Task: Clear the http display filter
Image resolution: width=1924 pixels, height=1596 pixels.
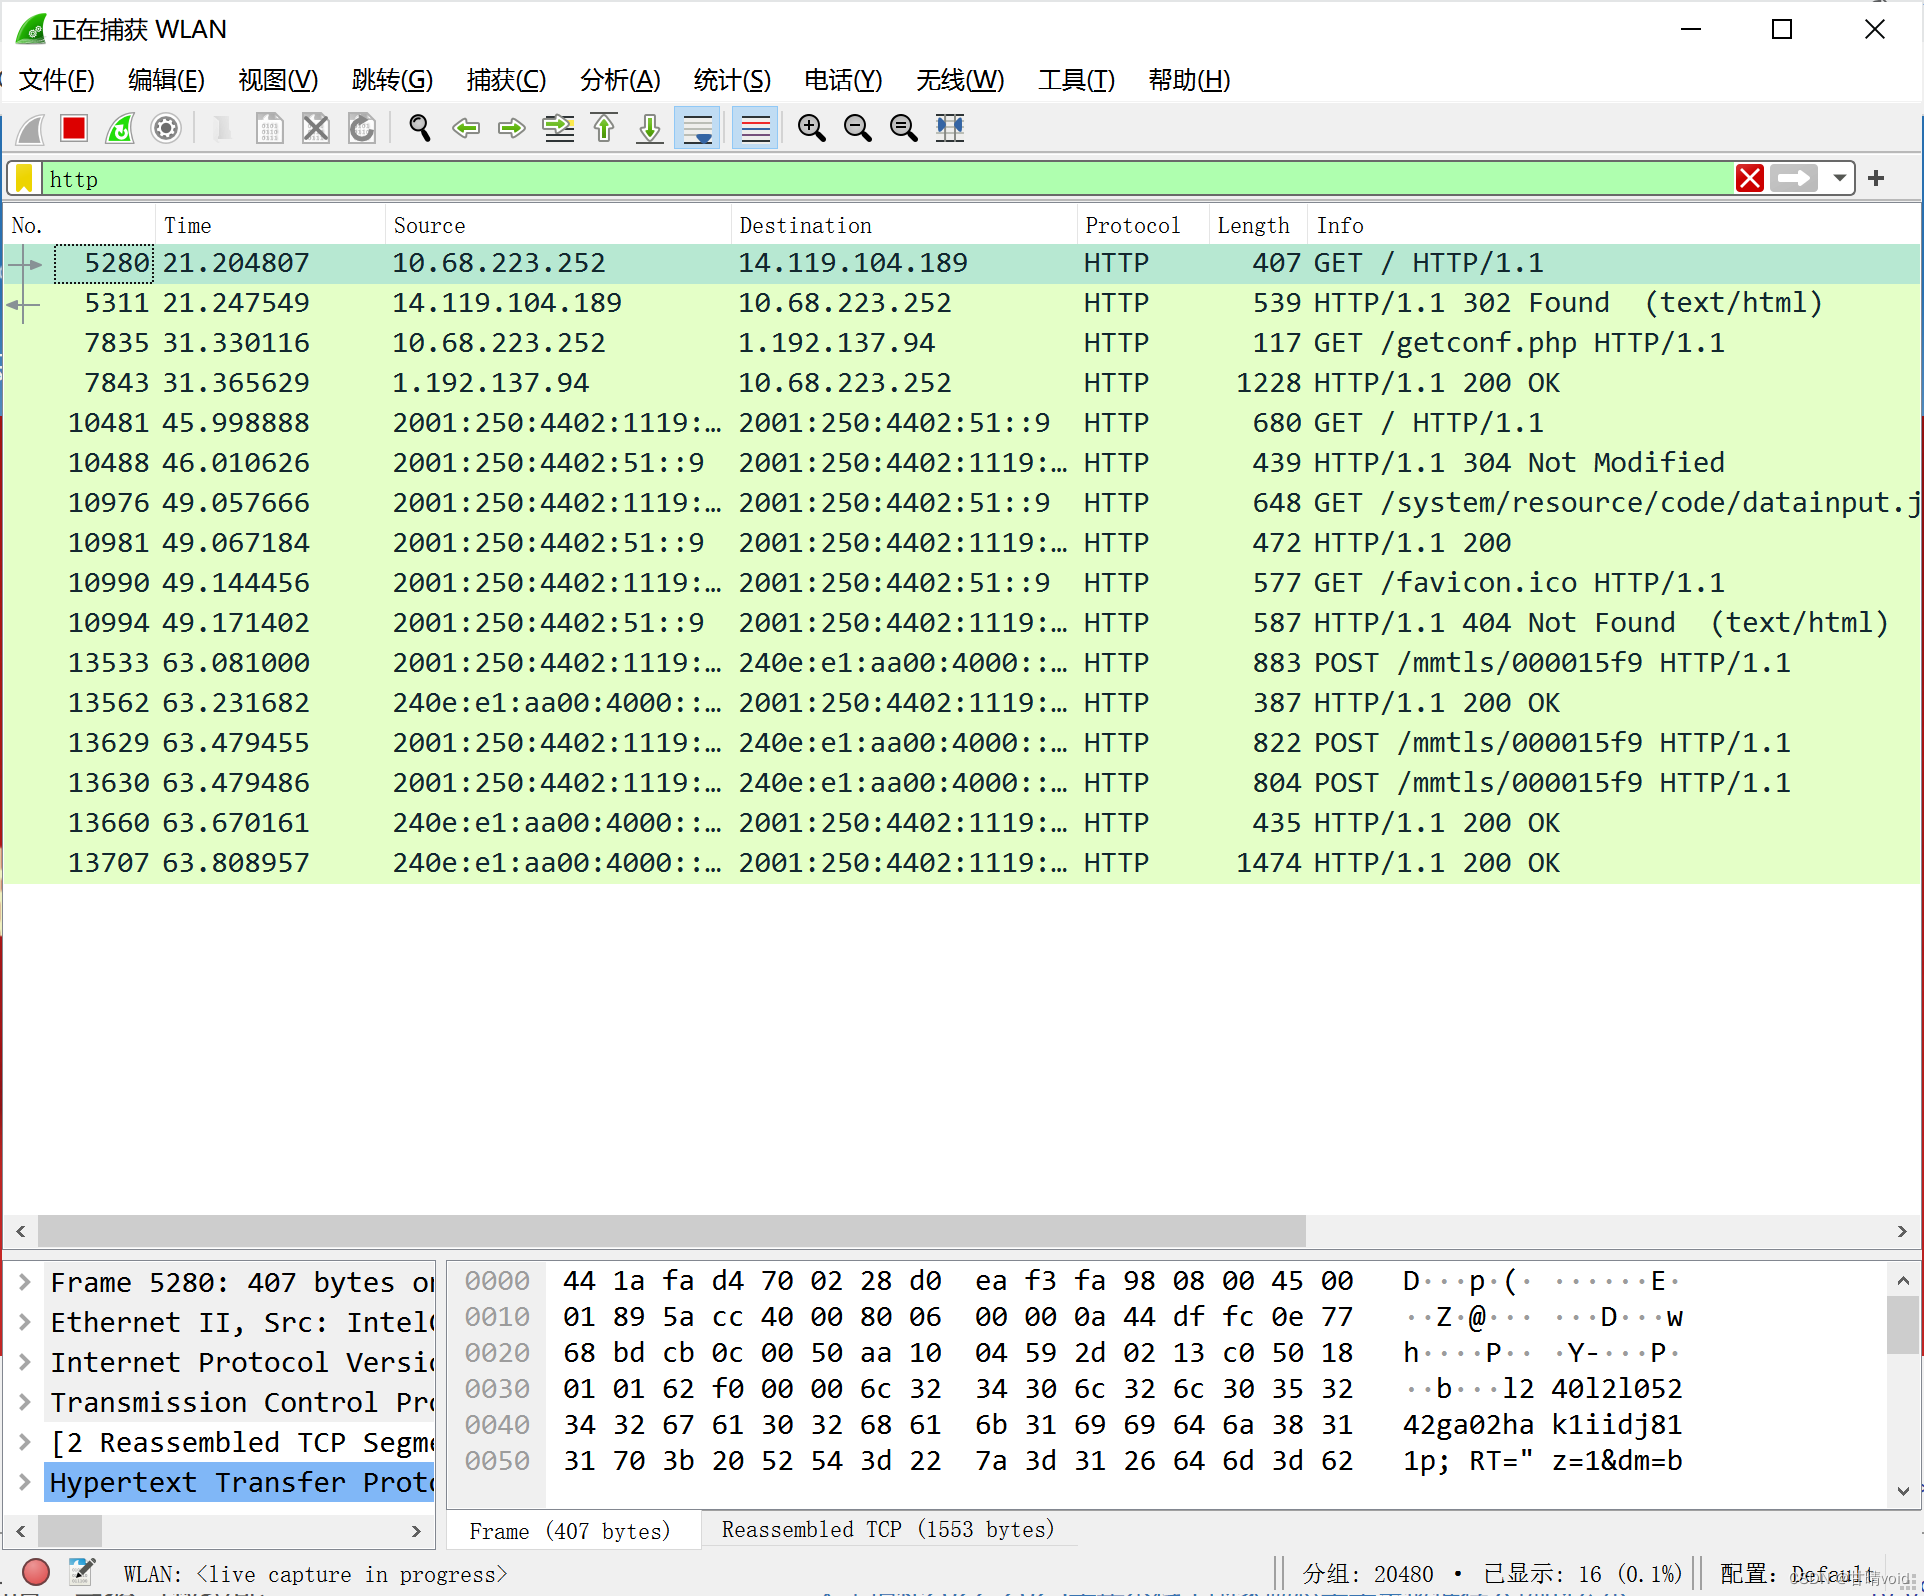Action: [1750, 179]
